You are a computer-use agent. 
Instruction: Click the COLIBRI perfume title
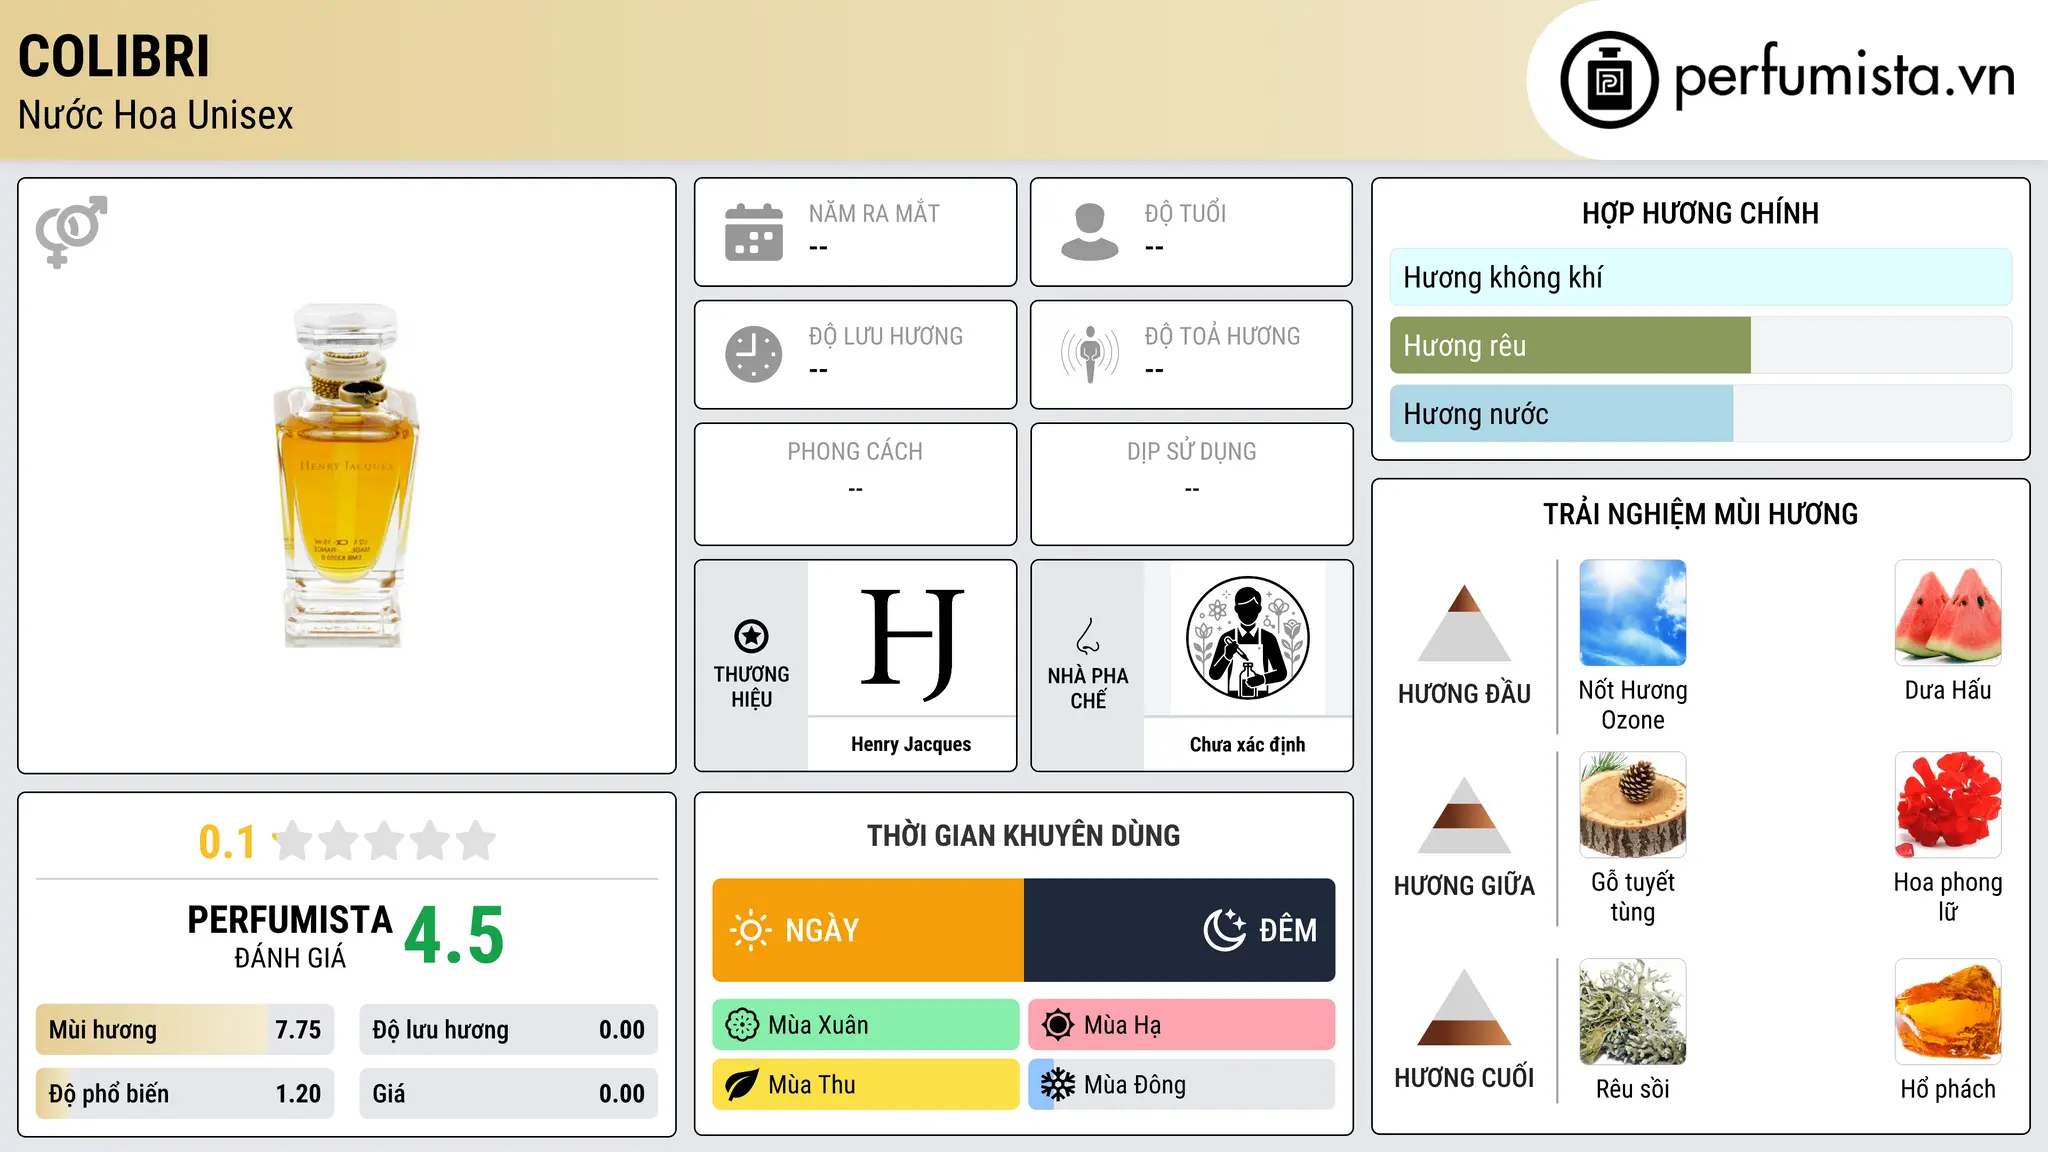click(114, 56)
